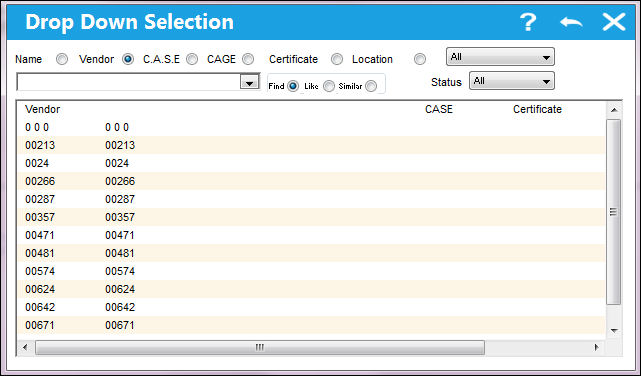Select the C.A.S.E radio button

point(192,59)
